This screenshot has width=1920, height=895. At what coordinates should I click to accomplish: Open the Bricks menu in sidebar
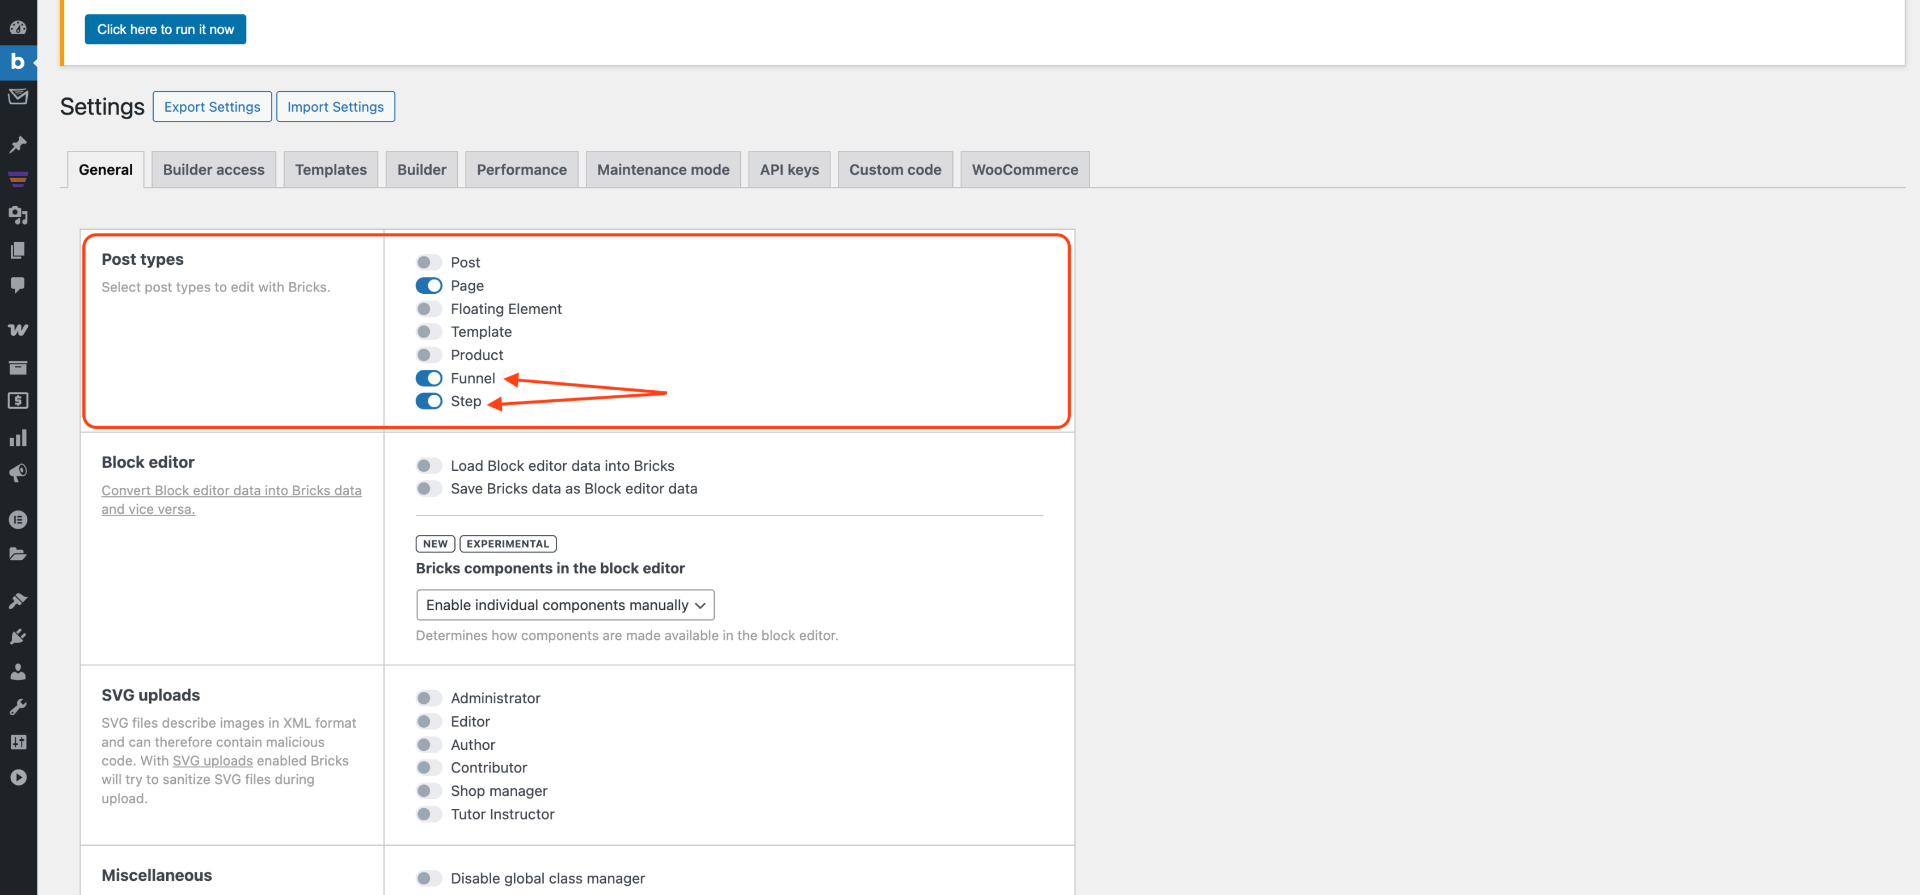click(x=18, y=62)
